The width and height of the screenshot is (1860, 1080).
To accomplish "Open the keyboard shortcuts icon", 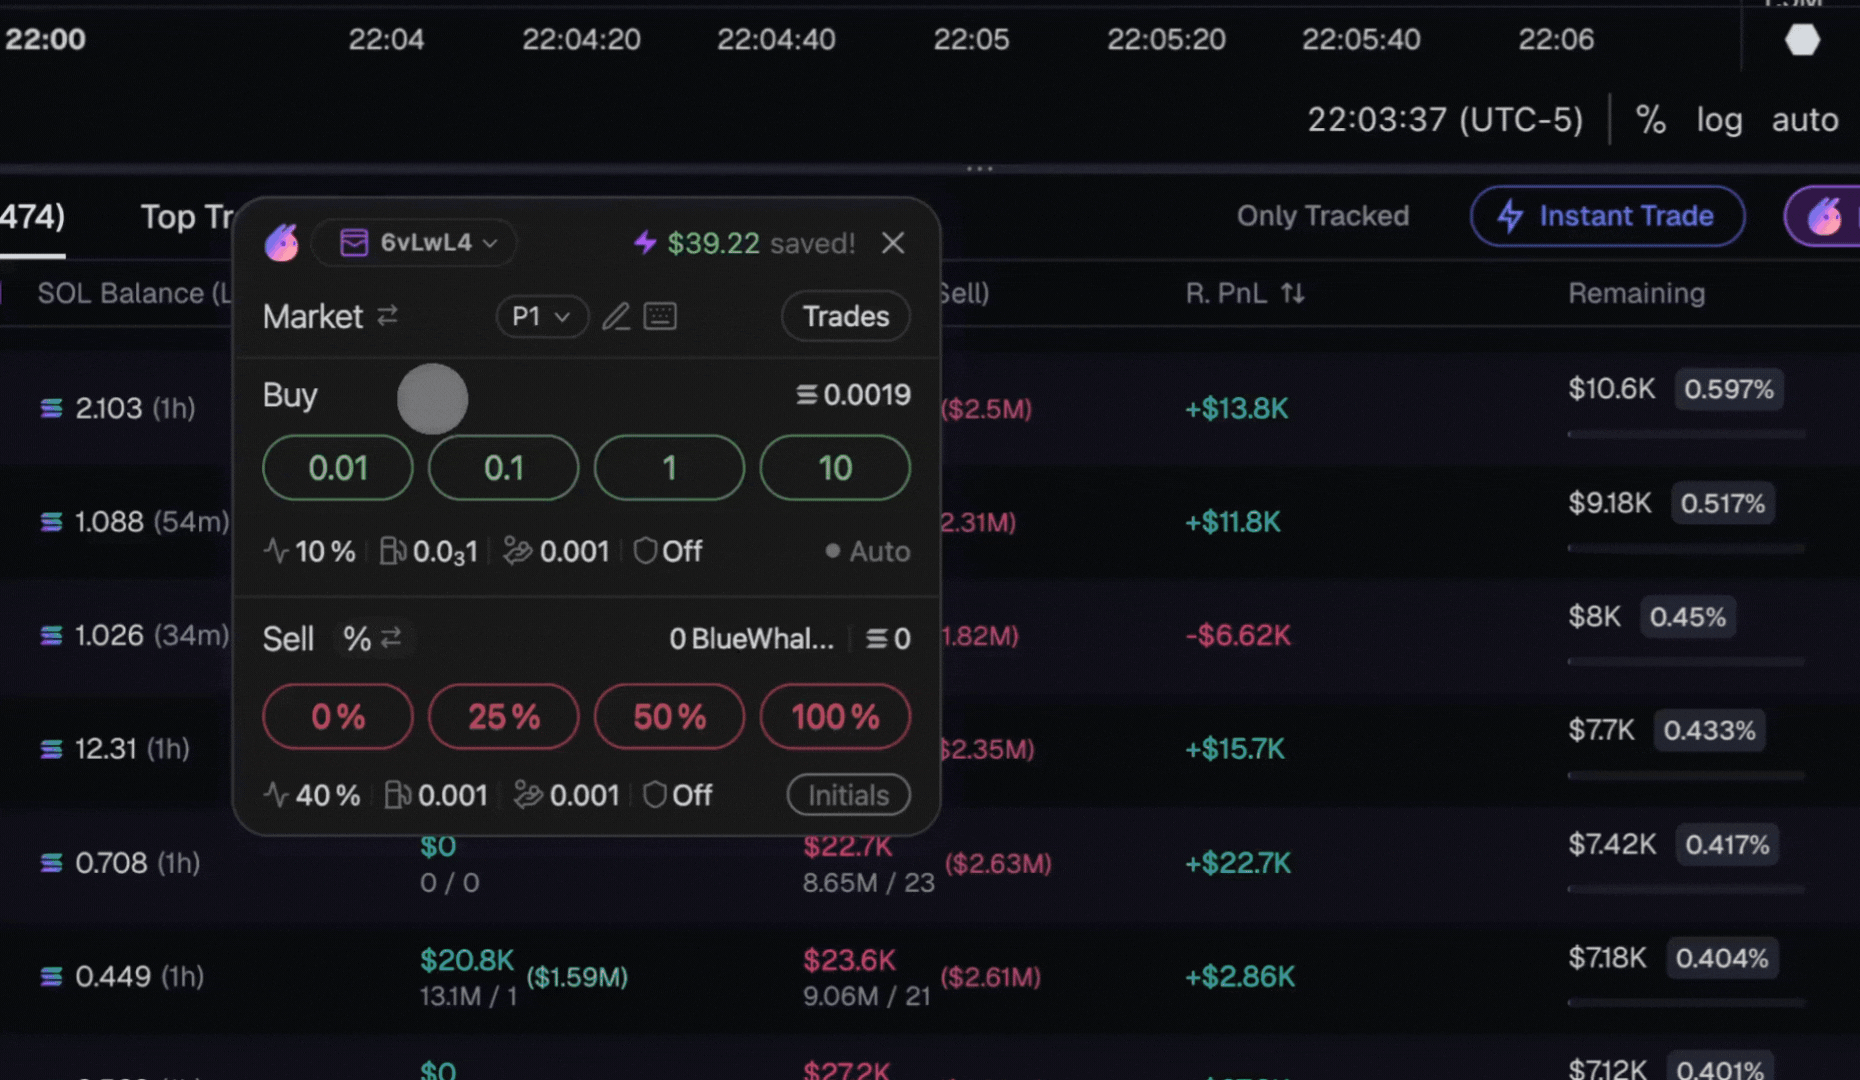I will coord(660,317).
